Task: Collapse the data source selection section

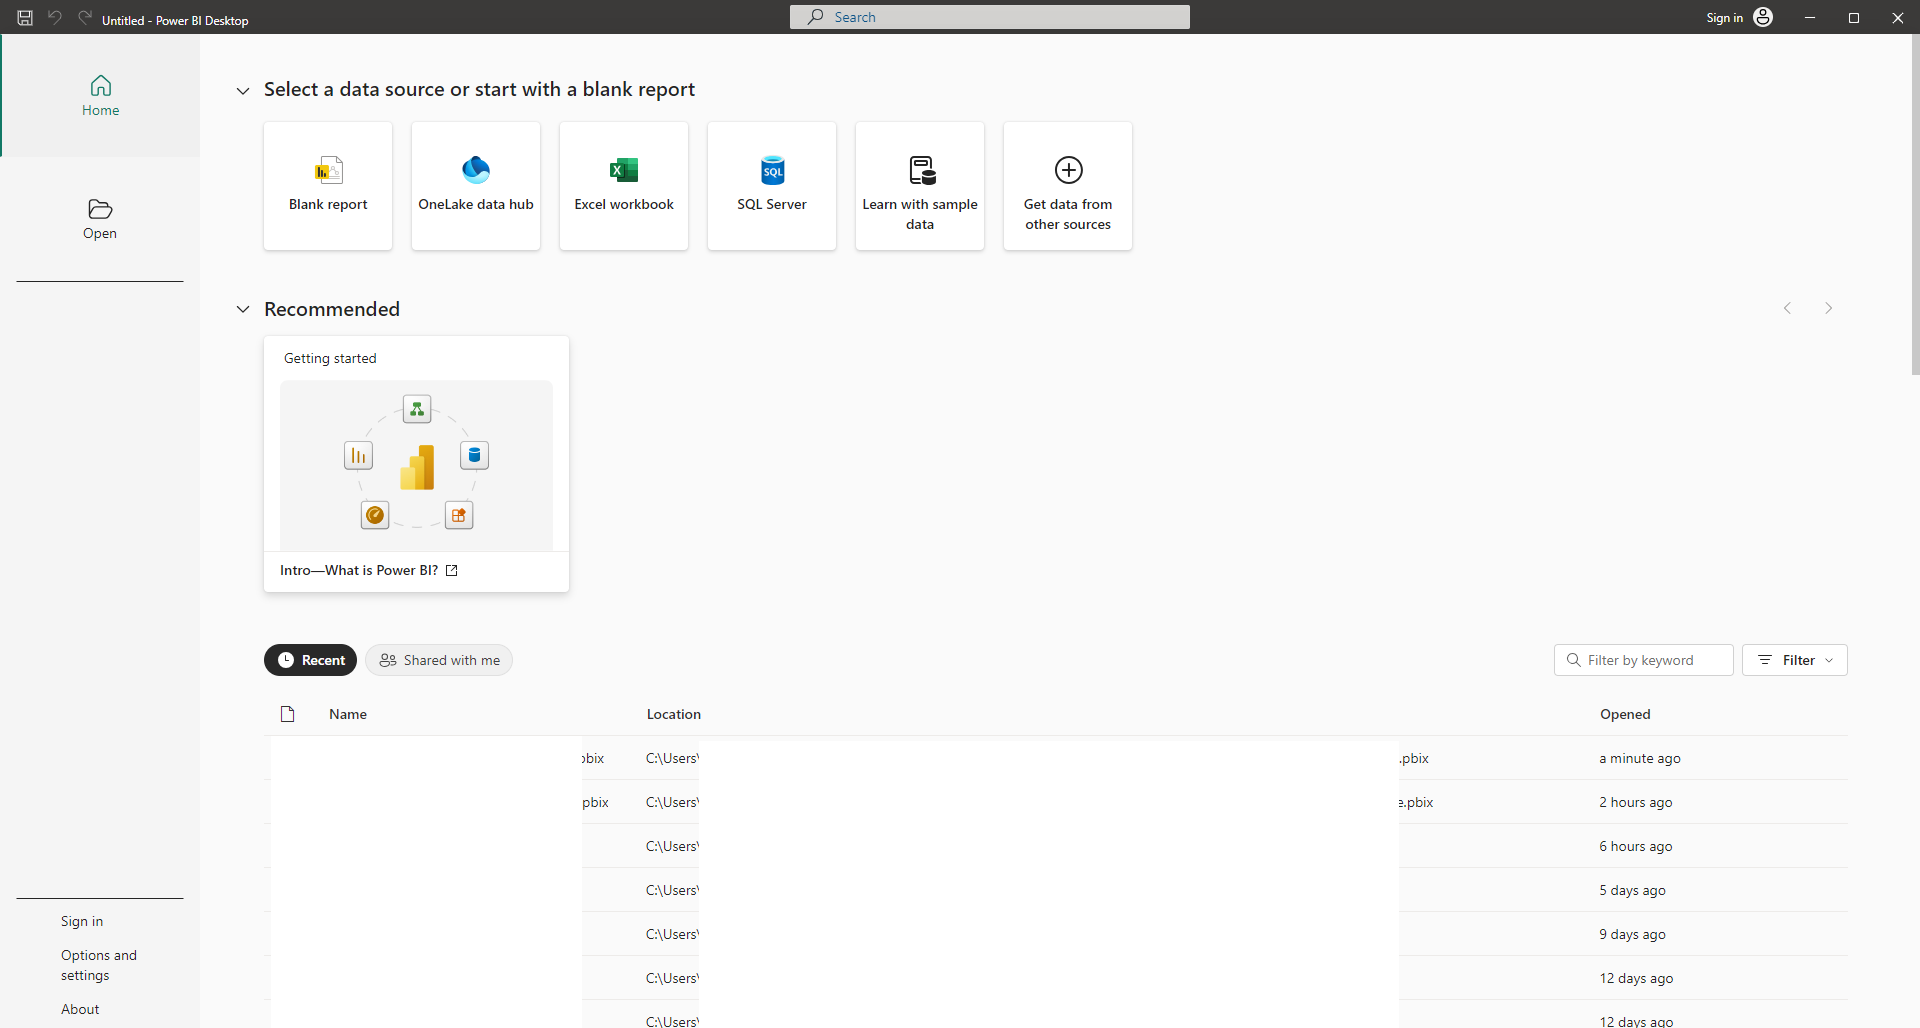Action: click(x=243, y=90)
